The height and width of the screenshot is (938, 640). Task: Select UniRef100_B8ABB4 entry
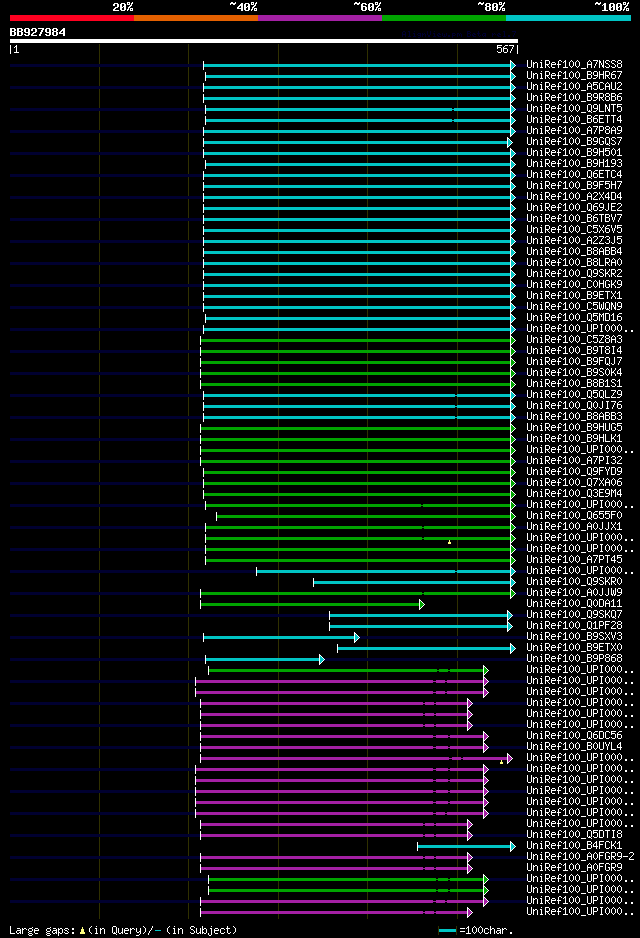coord(574,251)
